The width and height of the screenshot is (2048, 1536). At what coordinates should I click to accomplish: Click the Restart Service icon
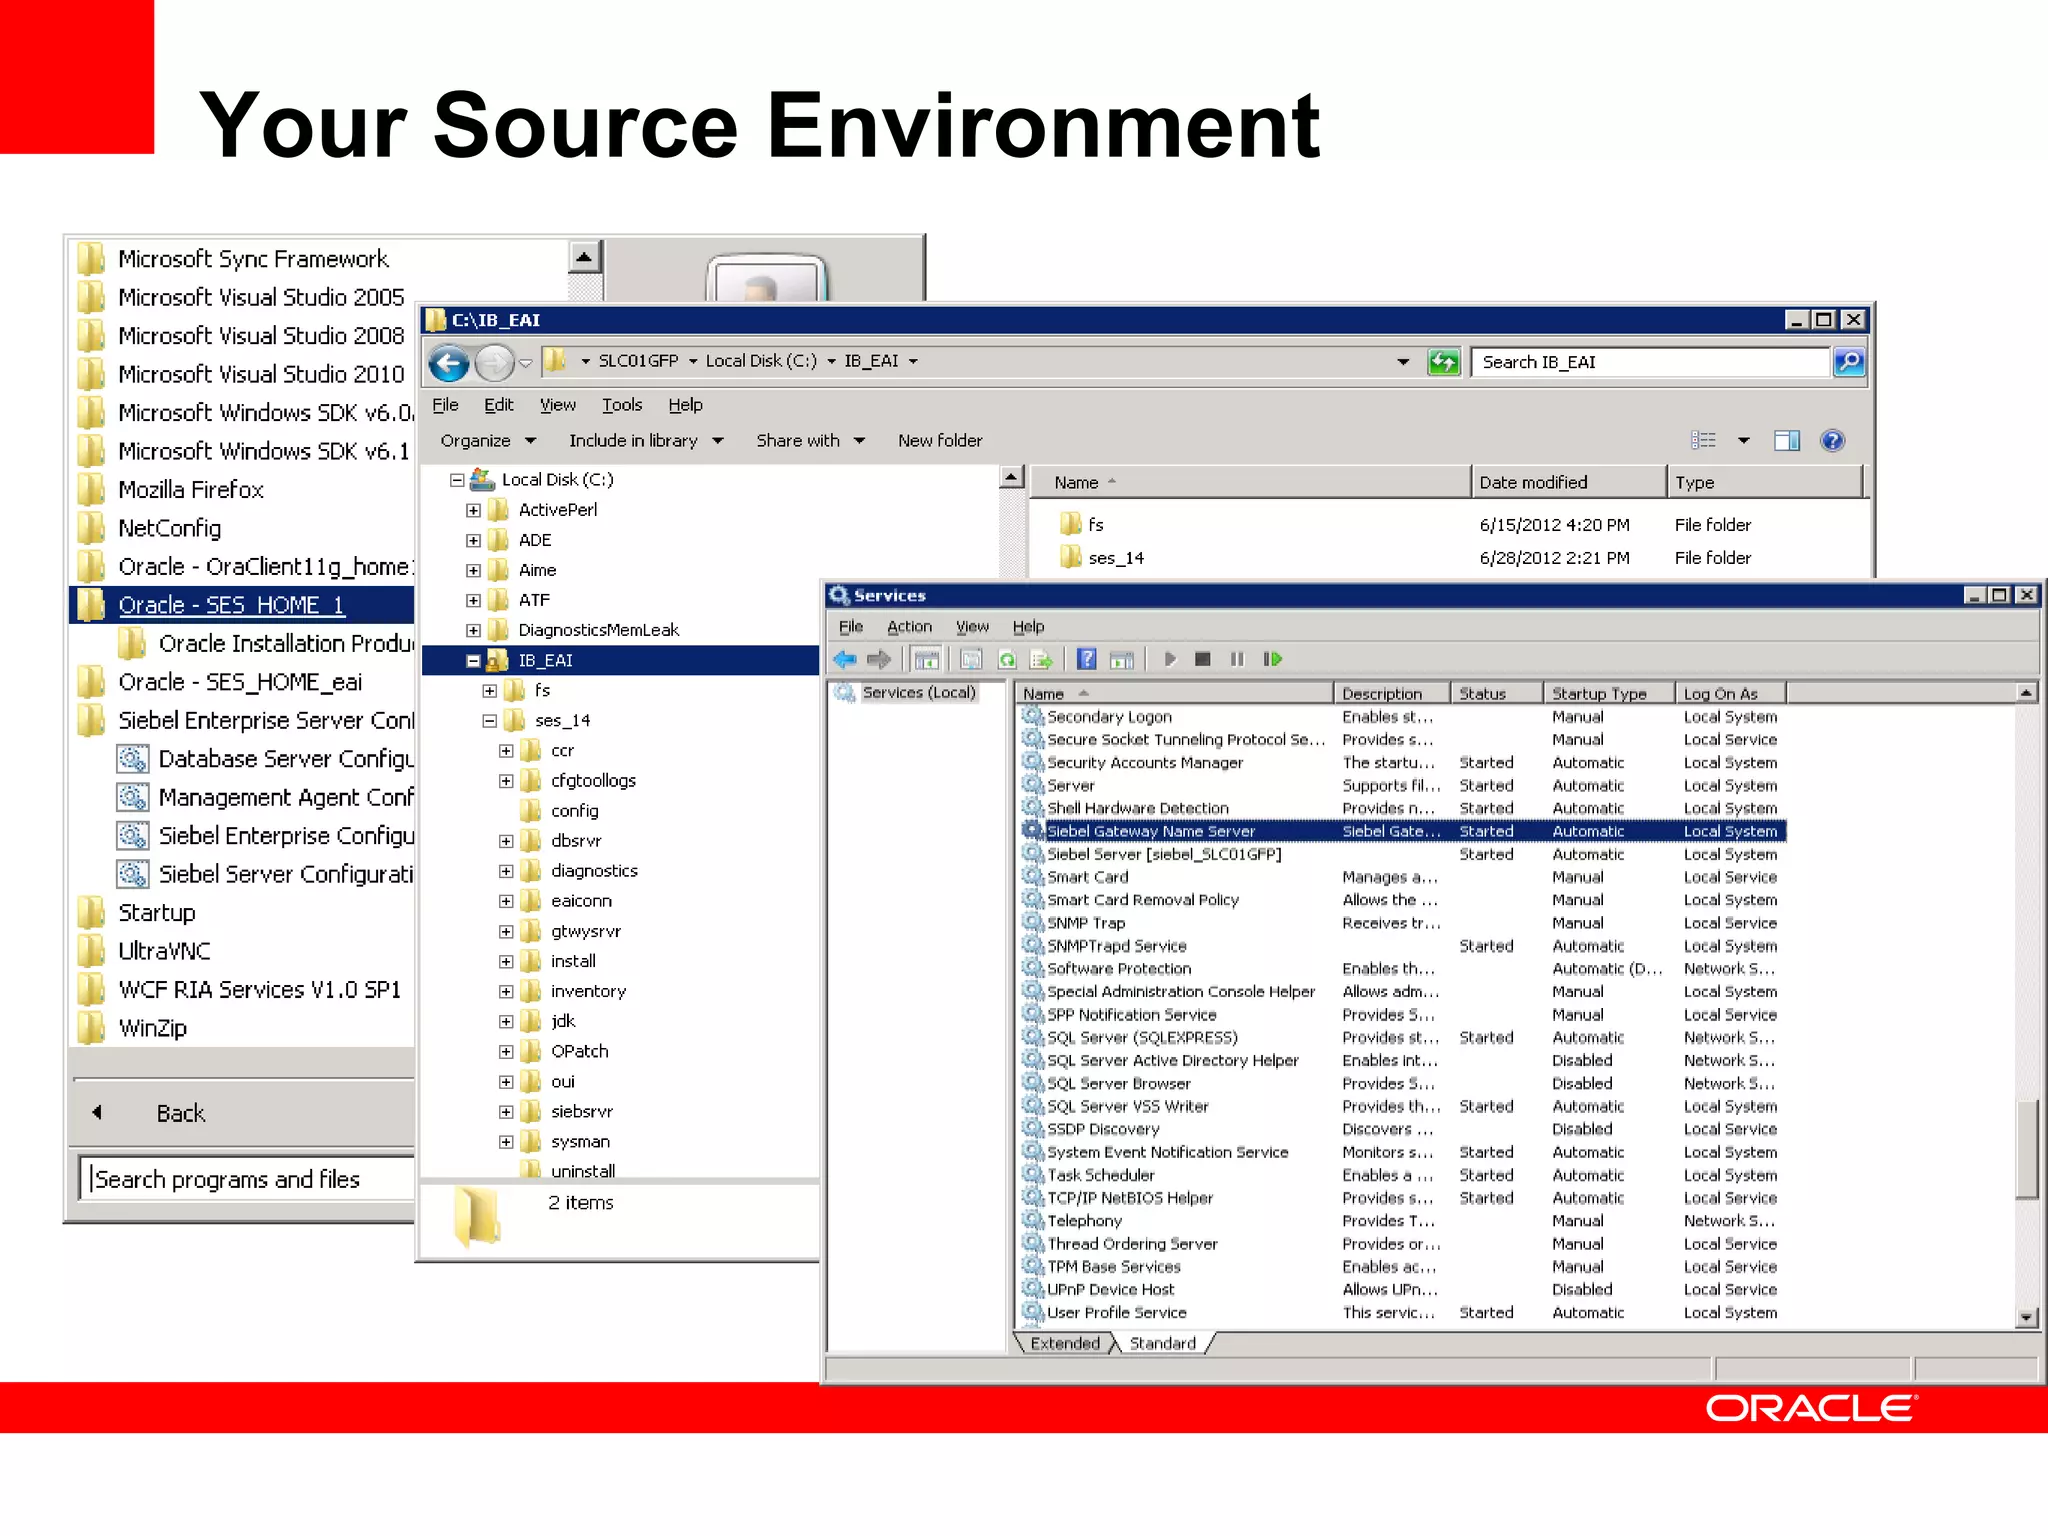[x=1272, y=659]
